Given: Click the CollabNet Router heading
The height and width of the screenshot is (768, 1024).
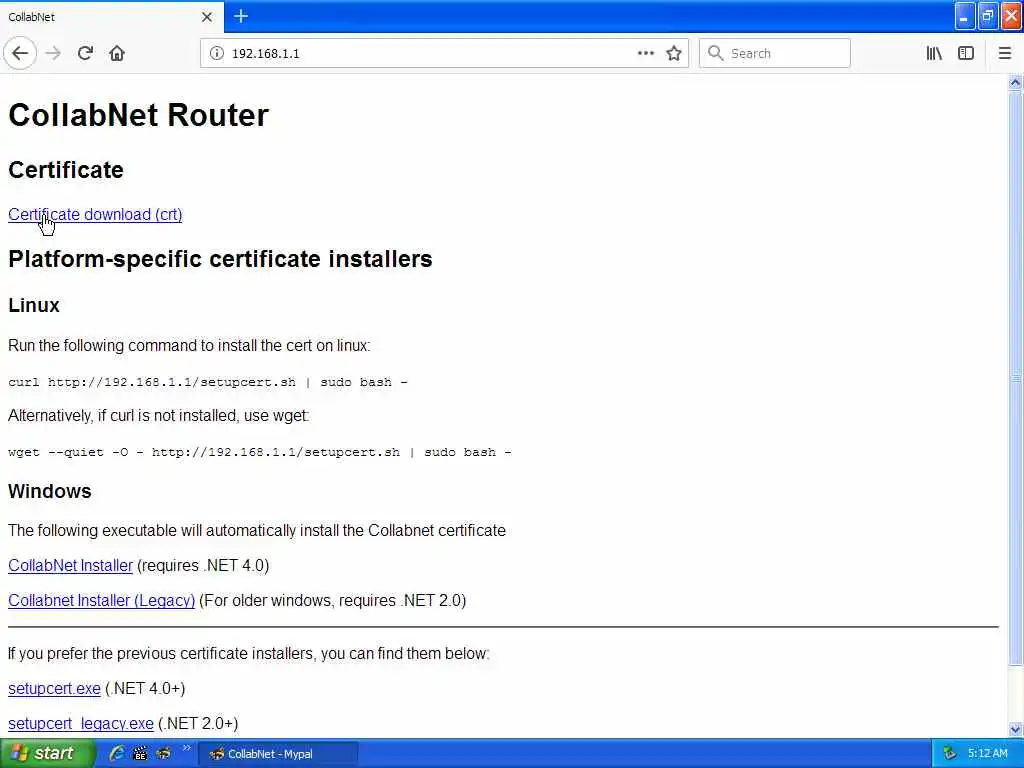Looking at the screenshot, I should tap(138, 115).
